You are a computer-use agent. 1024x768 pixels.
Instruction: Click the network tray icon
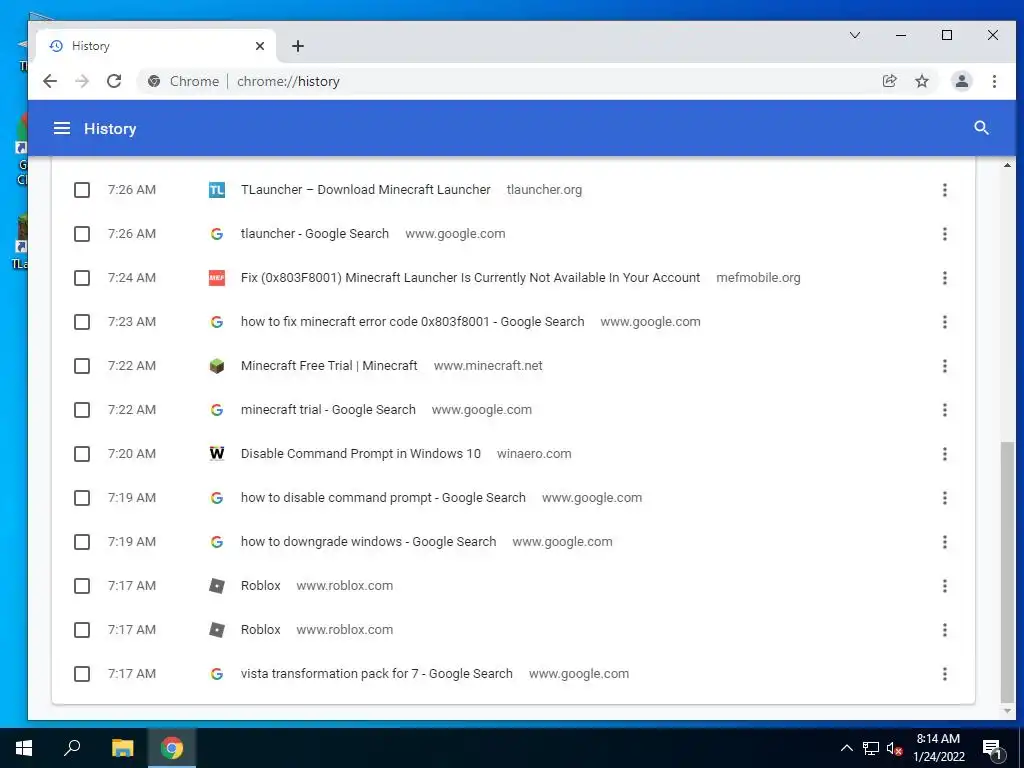coord(871,748)
